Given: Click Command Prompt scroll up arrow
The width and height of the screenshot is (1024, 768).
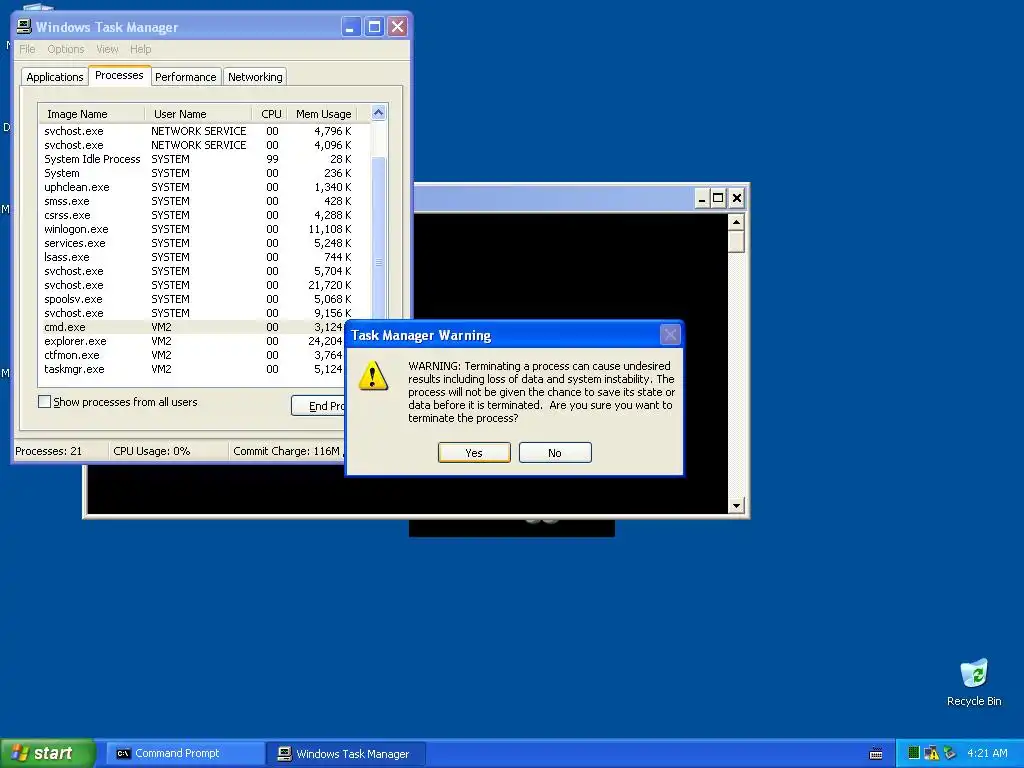Looking at the screenshot, I should pyautogui.click(x=736, y=223).
